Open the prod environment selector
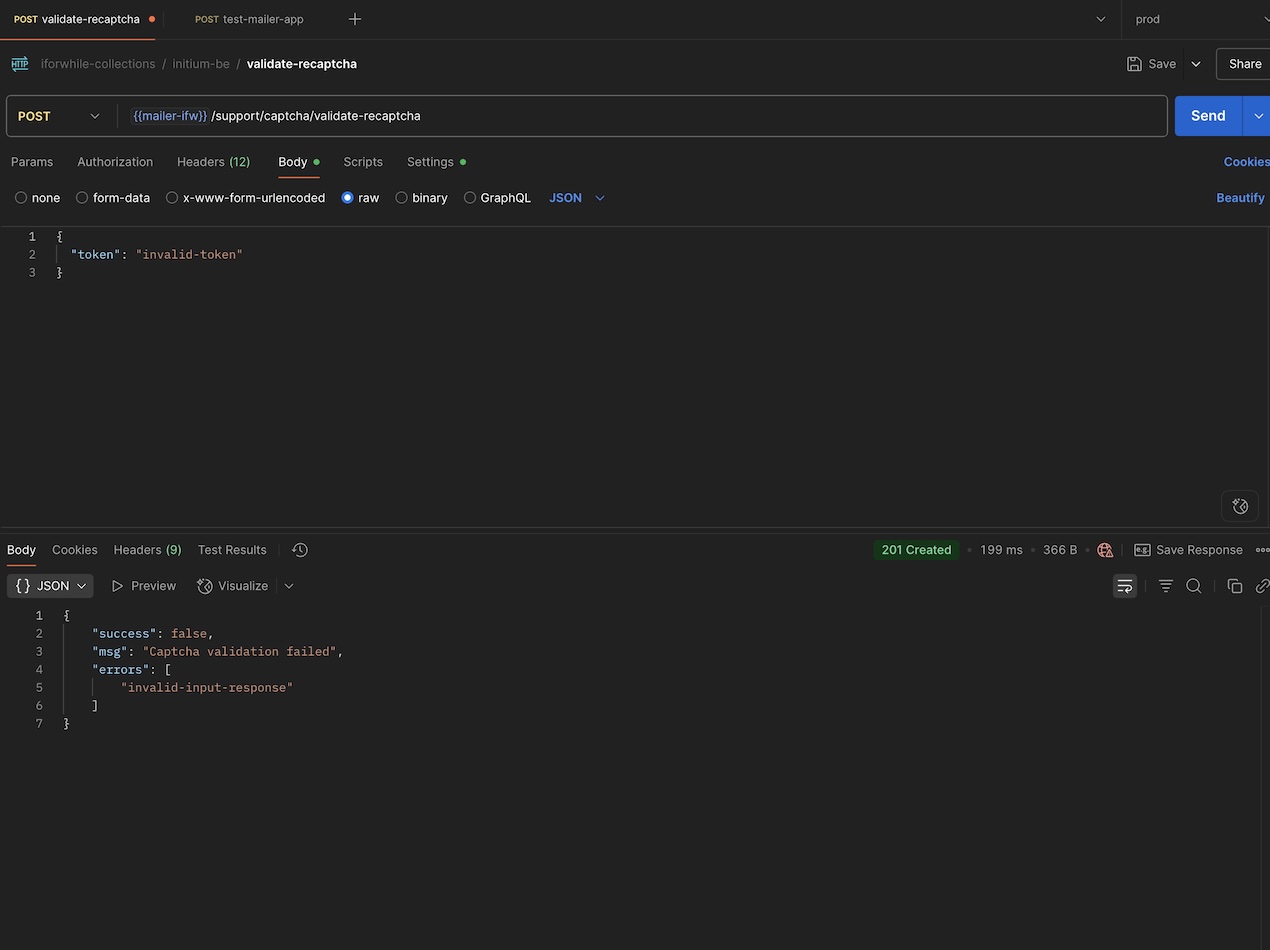 1197,19
